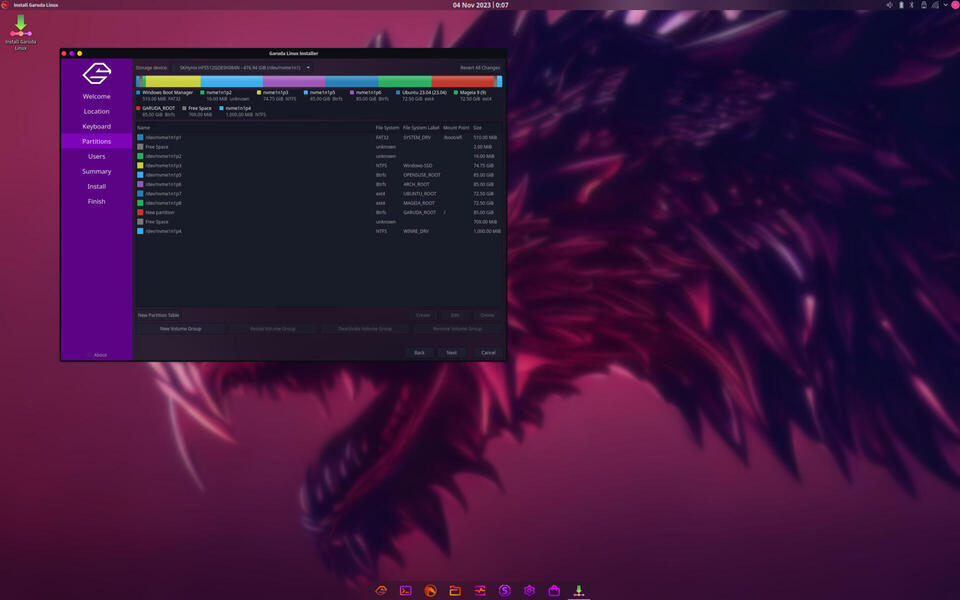Click the yellow segment of the partition bar
The height and width of the screenshot is (600, 960).
173,81
